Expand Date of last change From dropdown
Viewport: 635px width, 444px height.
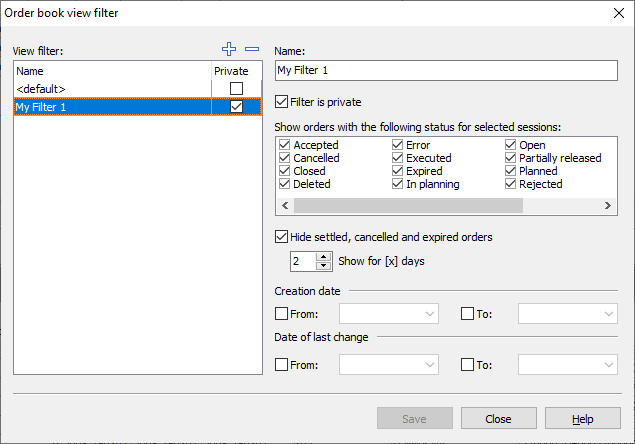coord(430,365)
